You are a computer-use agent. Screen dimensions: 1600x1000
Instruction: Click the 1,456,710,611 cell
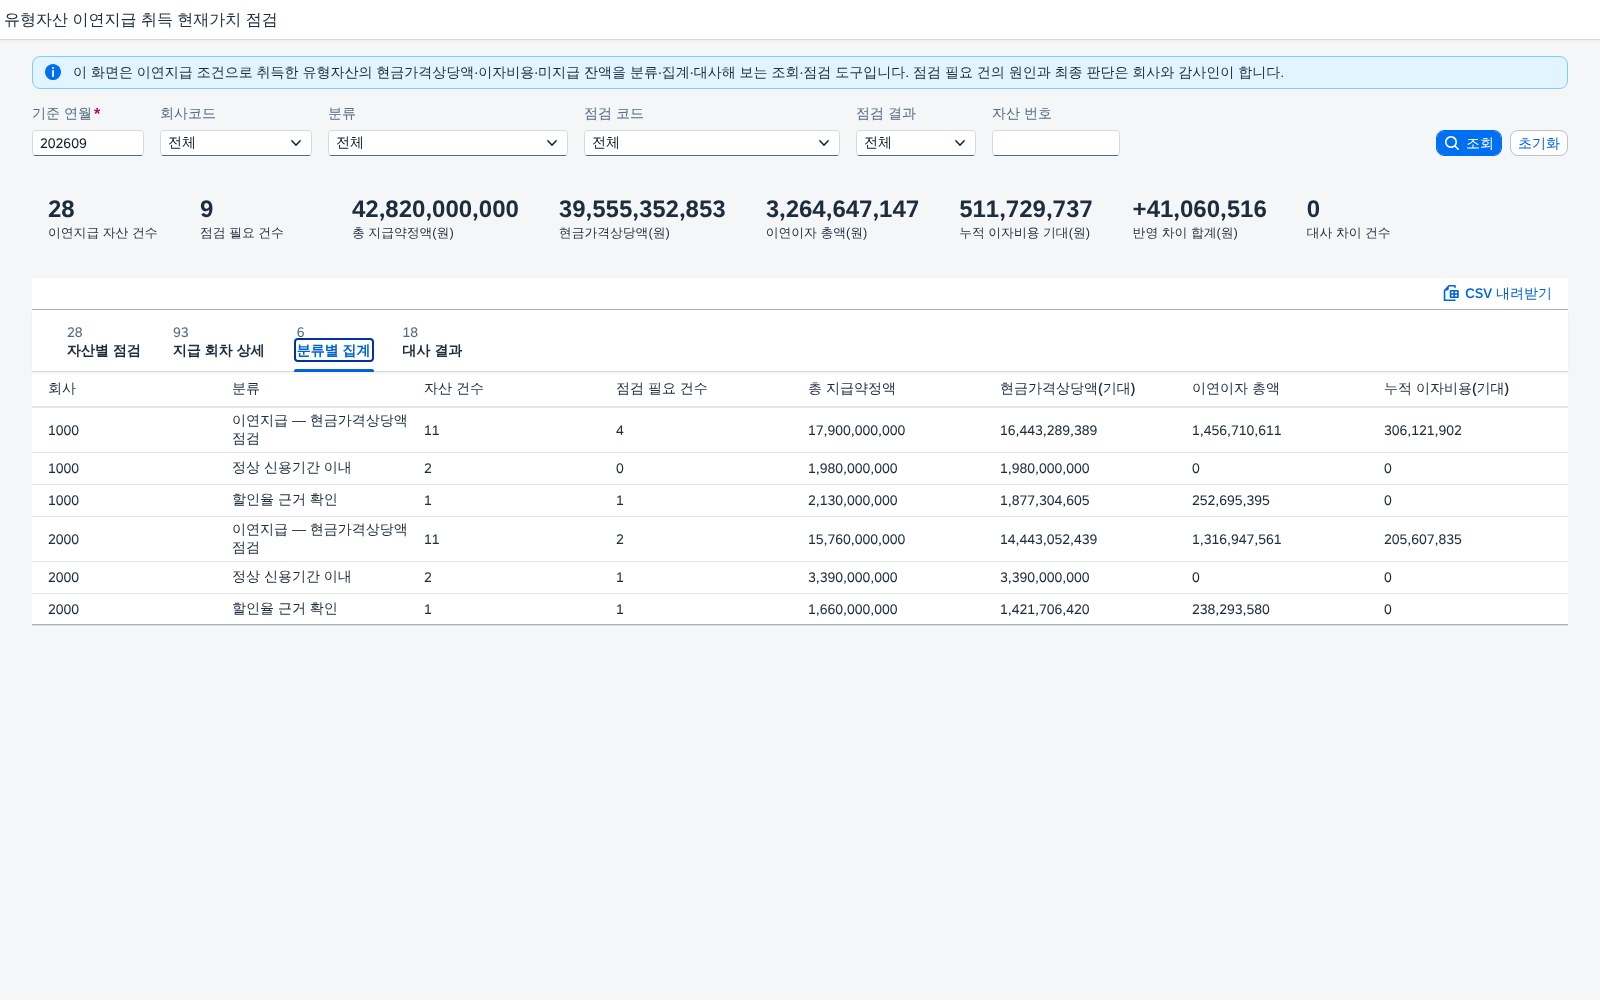point(1237,431)
